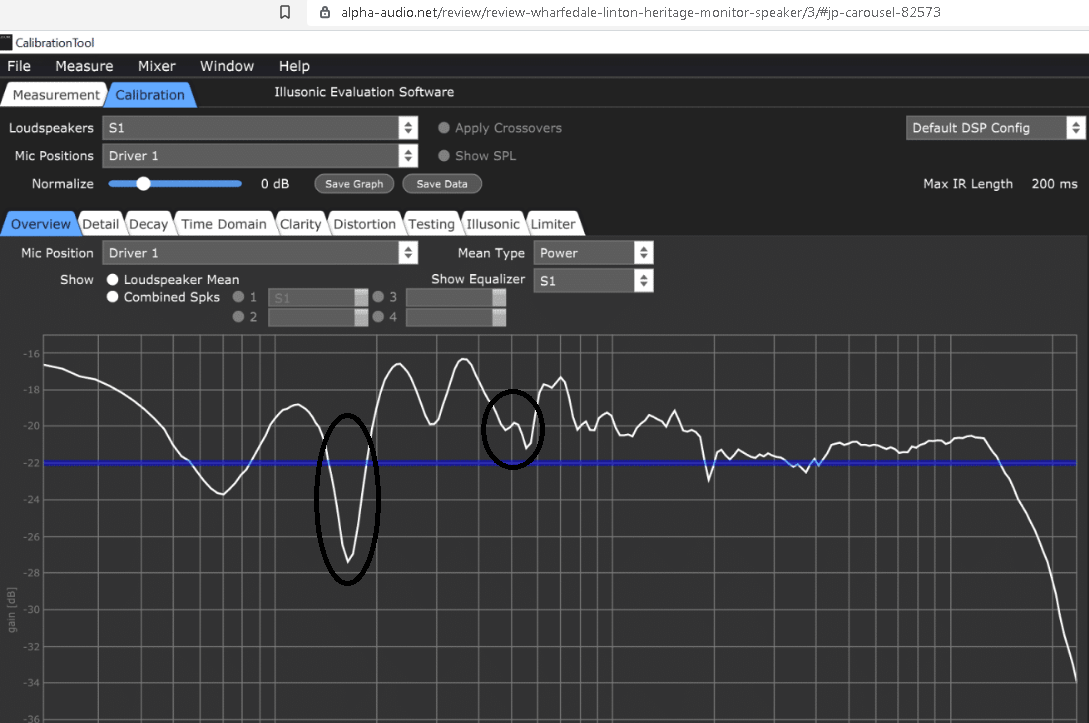Image resolution: width=1089 pixels, height=723 pixels.
Task: Open the Measure menu
Action: pyautogui.click(x=84, y=66)
